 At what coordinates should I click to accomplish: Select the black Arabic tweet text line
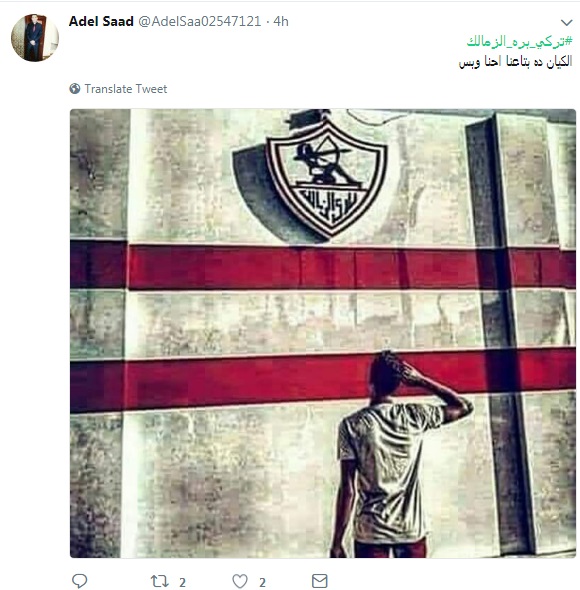(x=515, y=61)
